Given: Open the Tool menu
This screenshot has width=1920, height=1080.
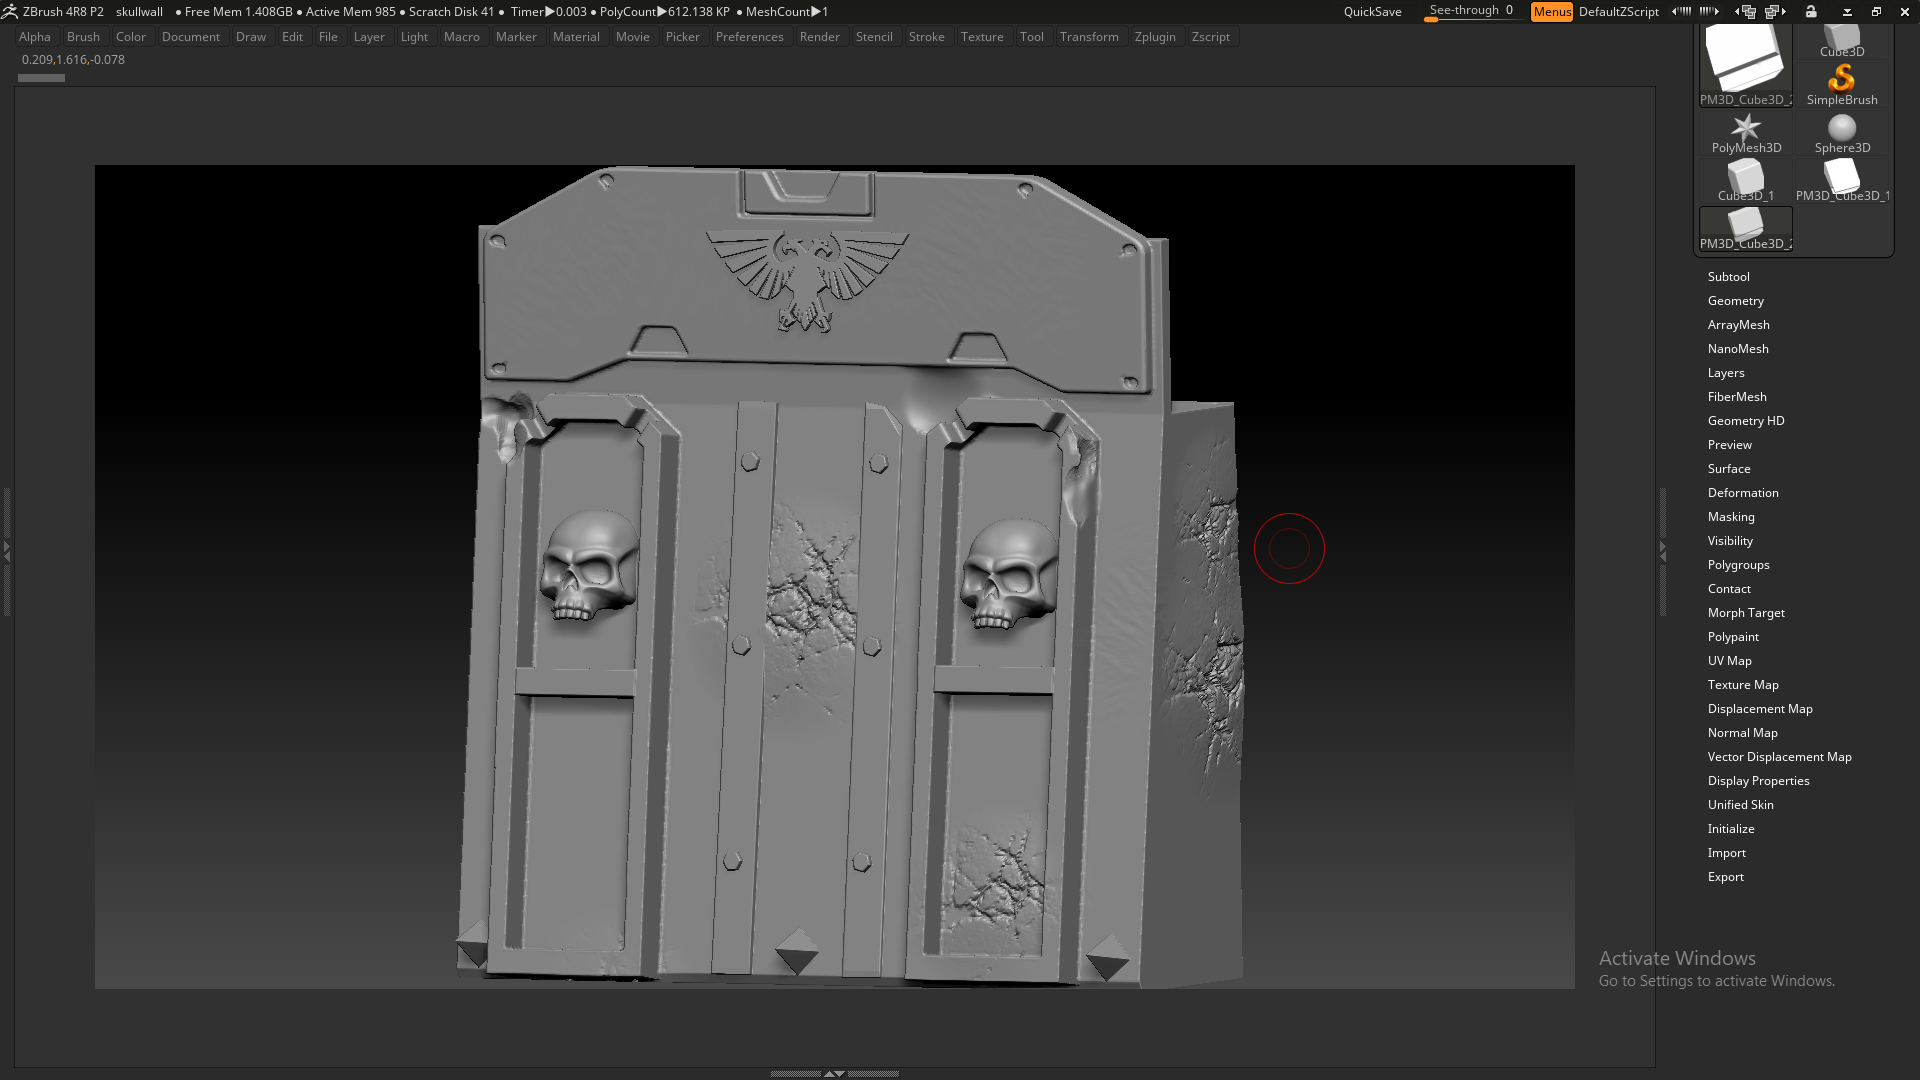Looking at the screenshot, I should (1032, 37).
